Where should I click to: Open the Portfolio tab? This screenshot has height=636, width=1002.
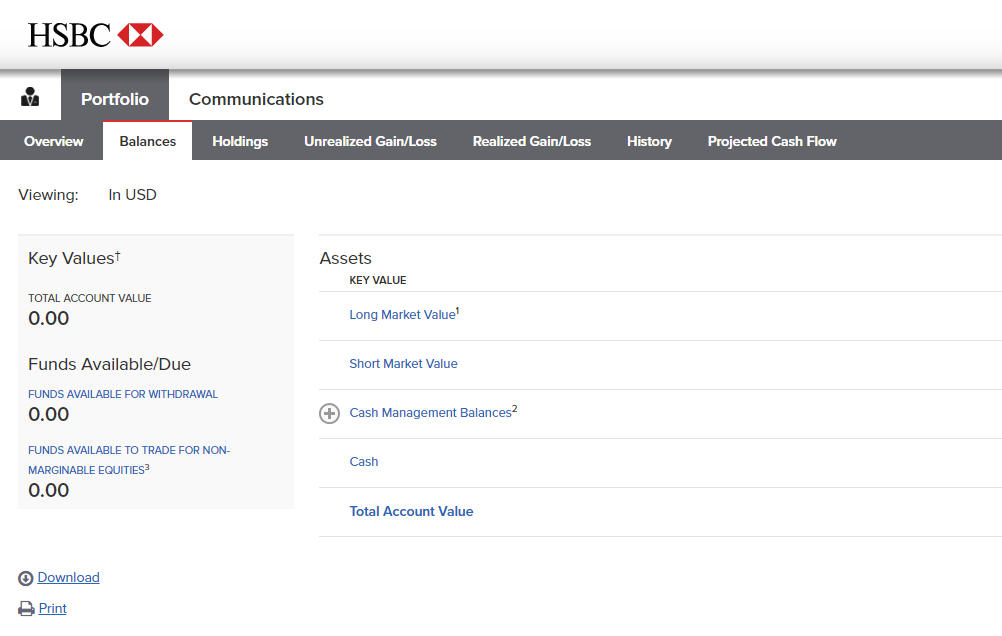click(115, 99)
